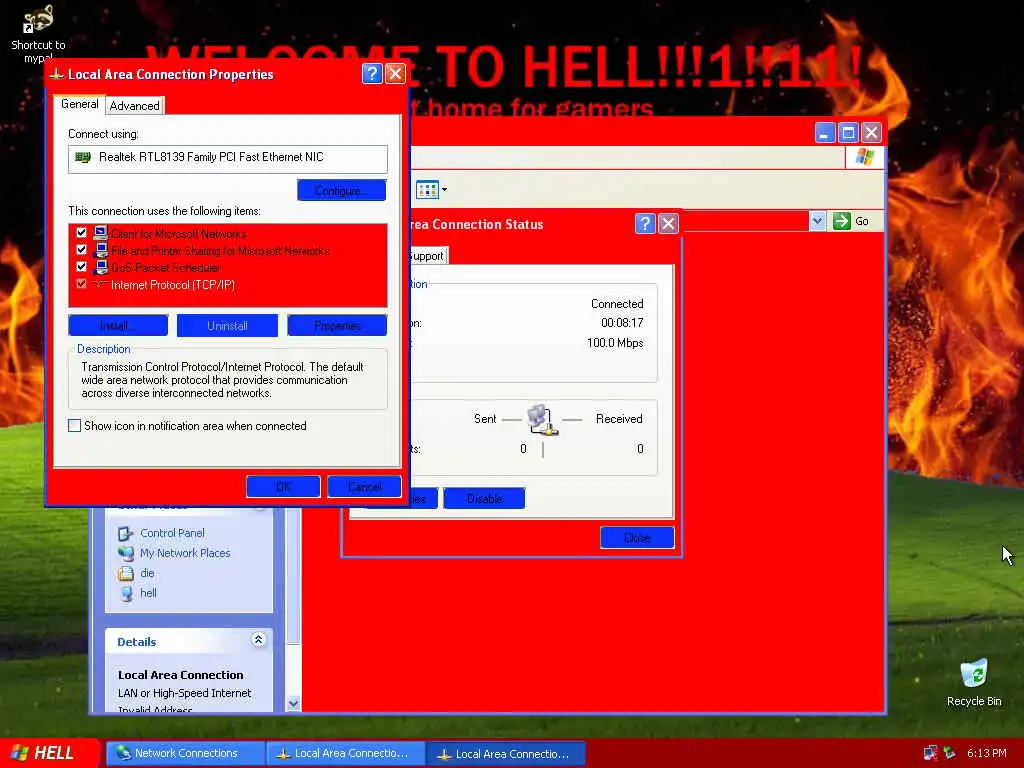Click second Local Area Connection taskbar button
The height and width of the screenshot is (768, 1024).
pos(345,753)
